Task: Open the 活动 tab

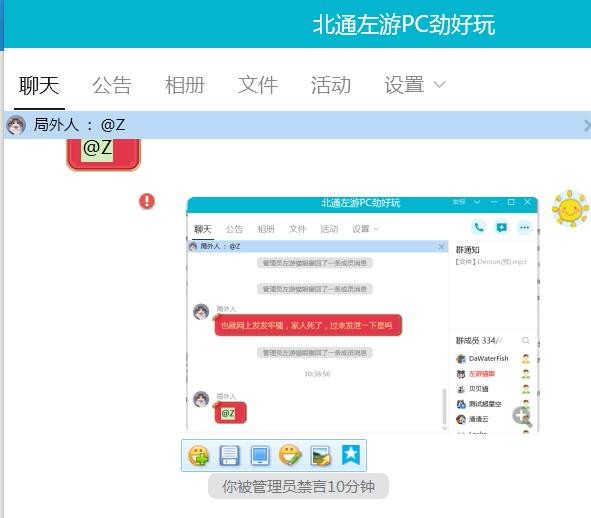Action: (x=331, y=85)
